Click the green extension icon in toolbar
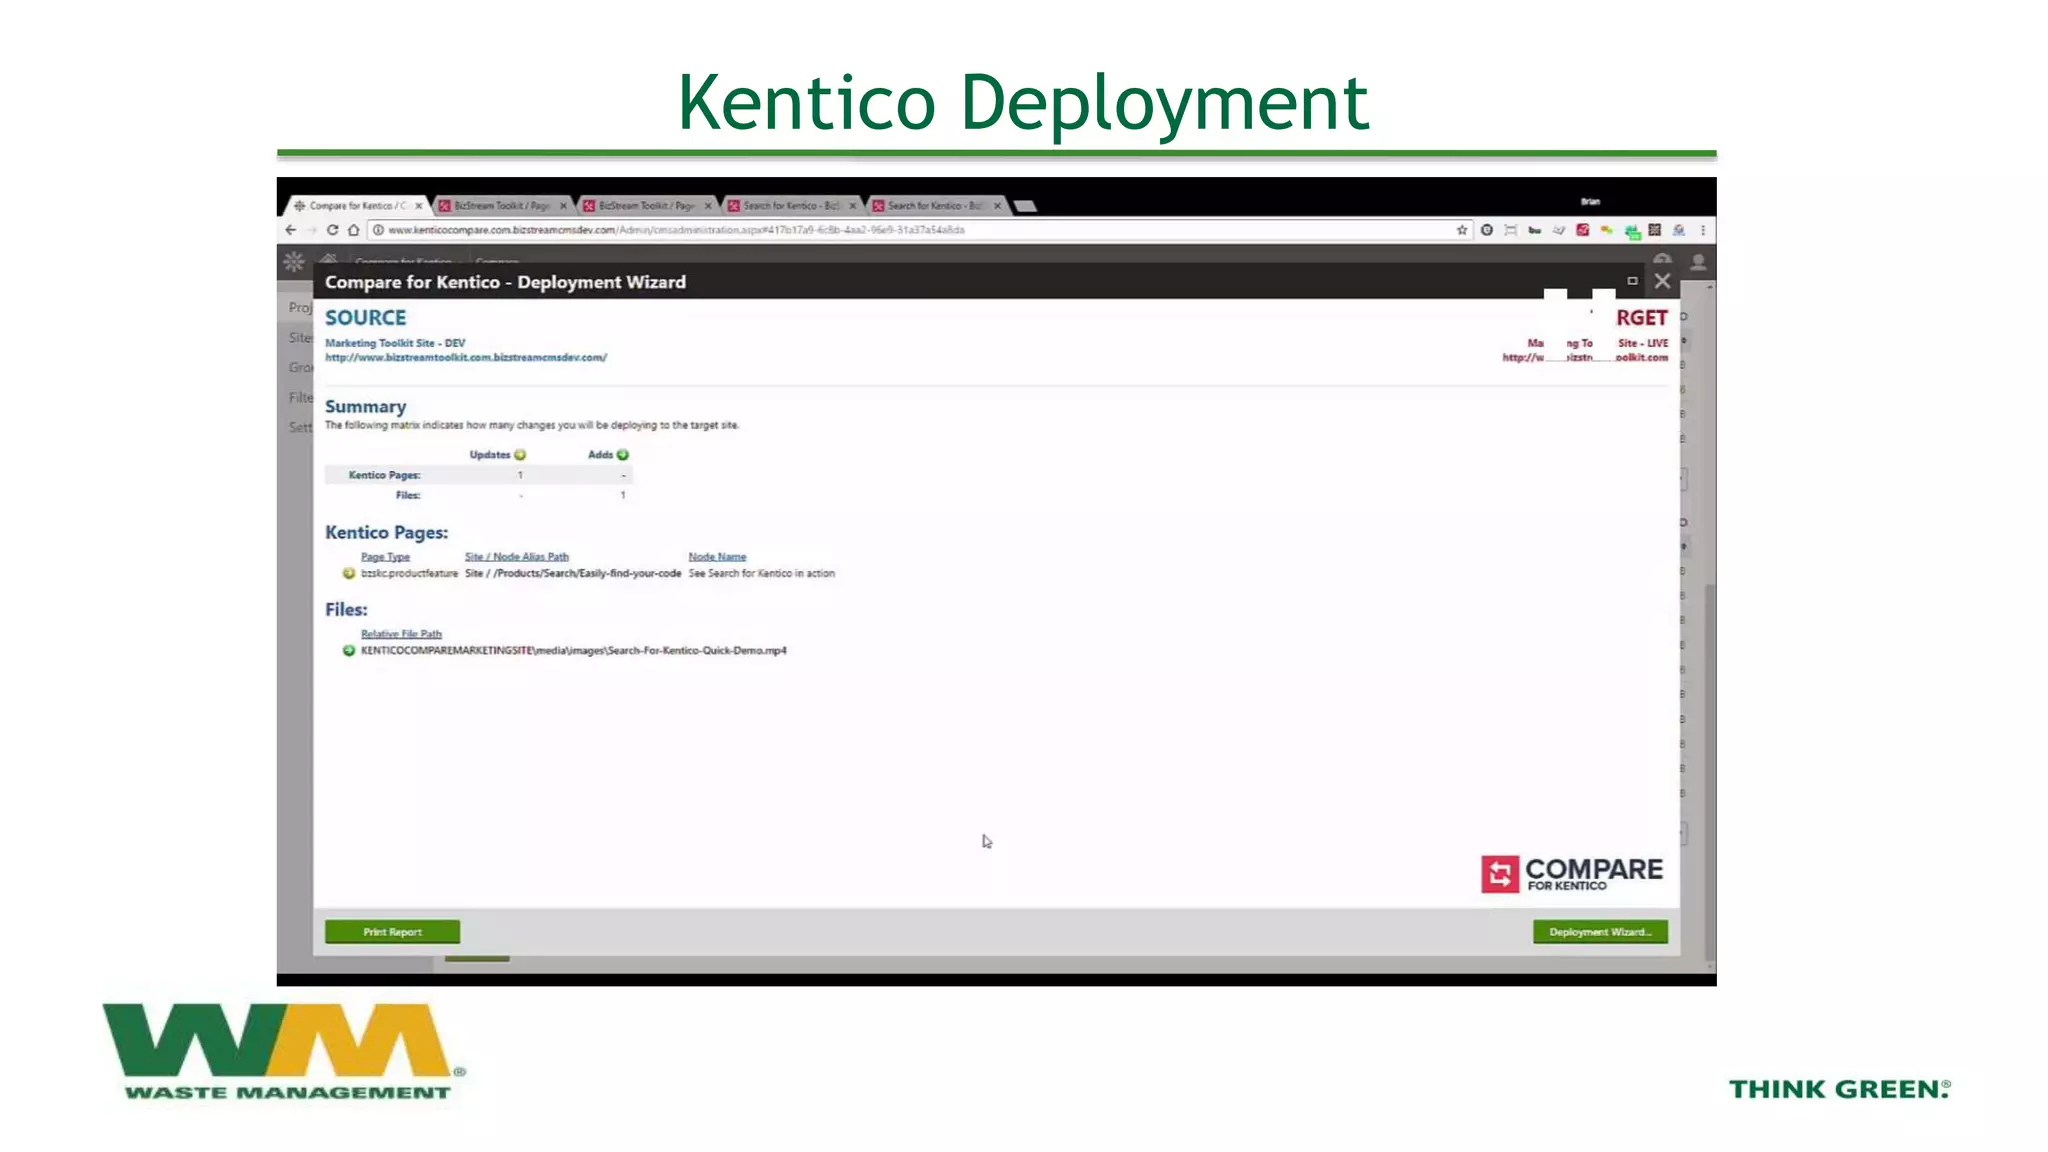 click(1632, 231)
